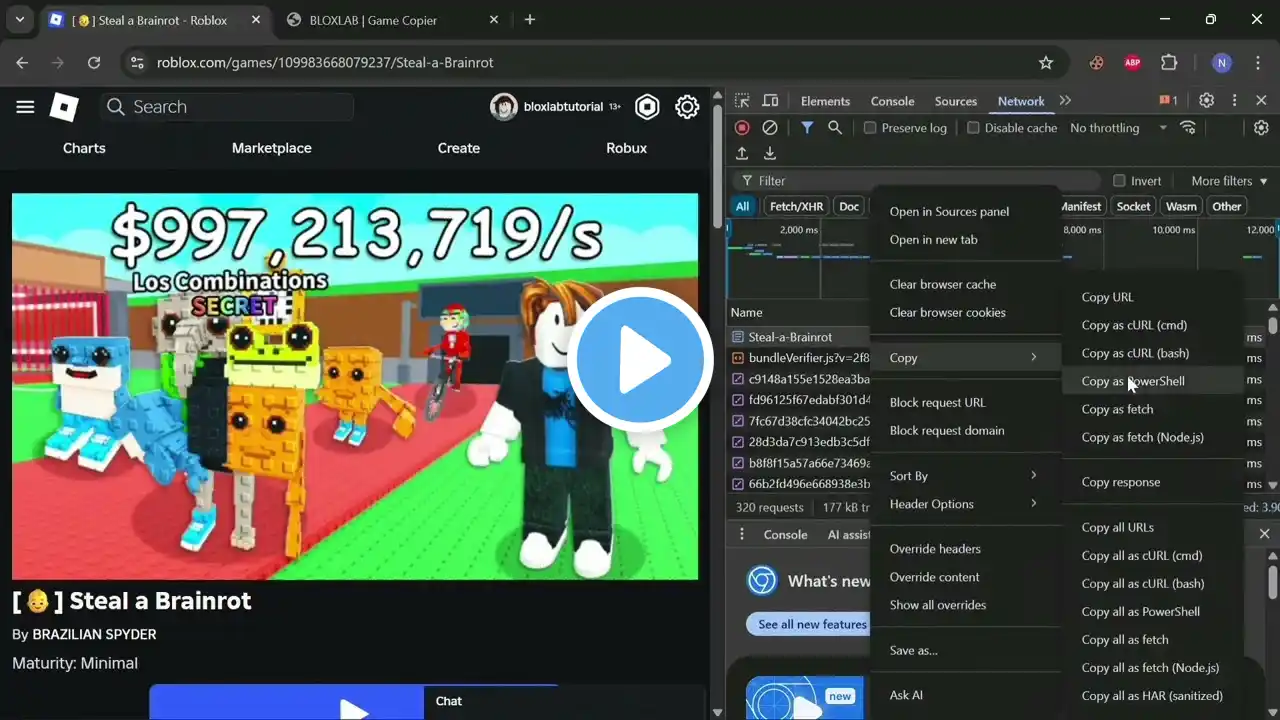Import HAR file upload arrow
The width and height of the screenshot is (1280, 720).
coord(742,153)
